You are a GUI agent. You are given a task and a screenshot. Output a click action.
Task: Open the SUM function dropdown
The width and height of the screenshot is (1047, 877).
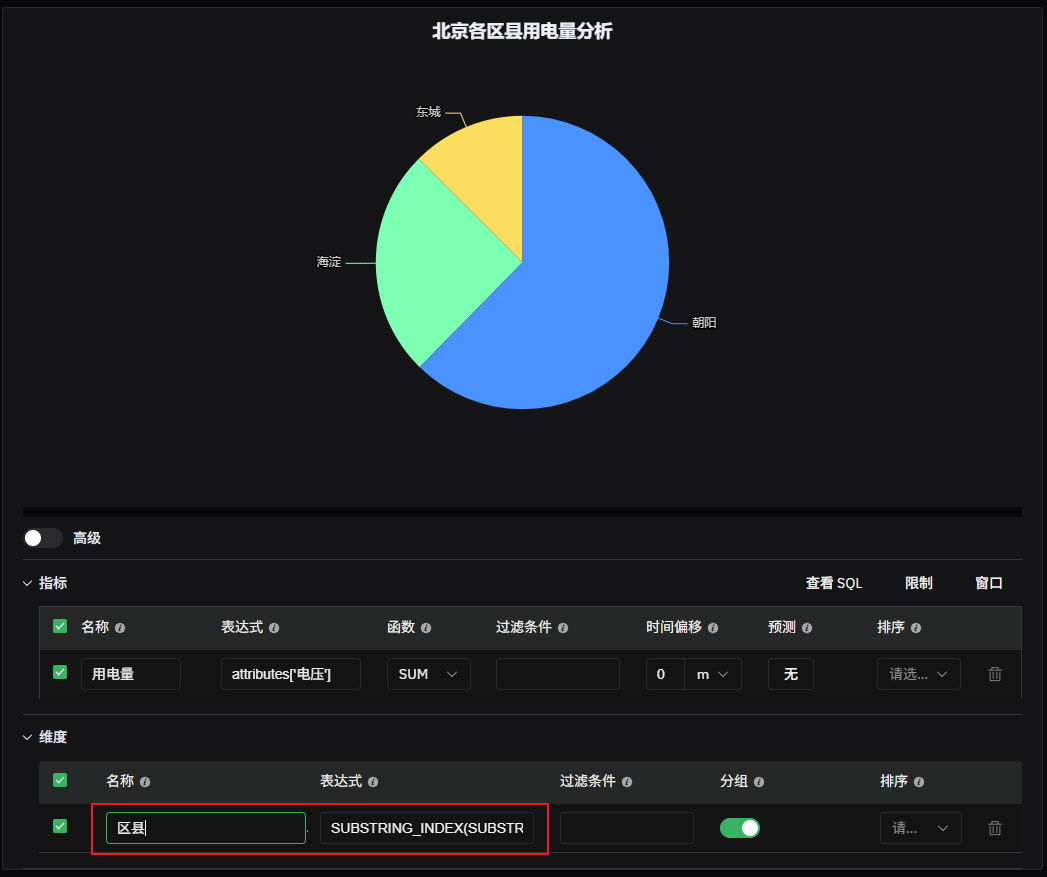coord(429,674)
